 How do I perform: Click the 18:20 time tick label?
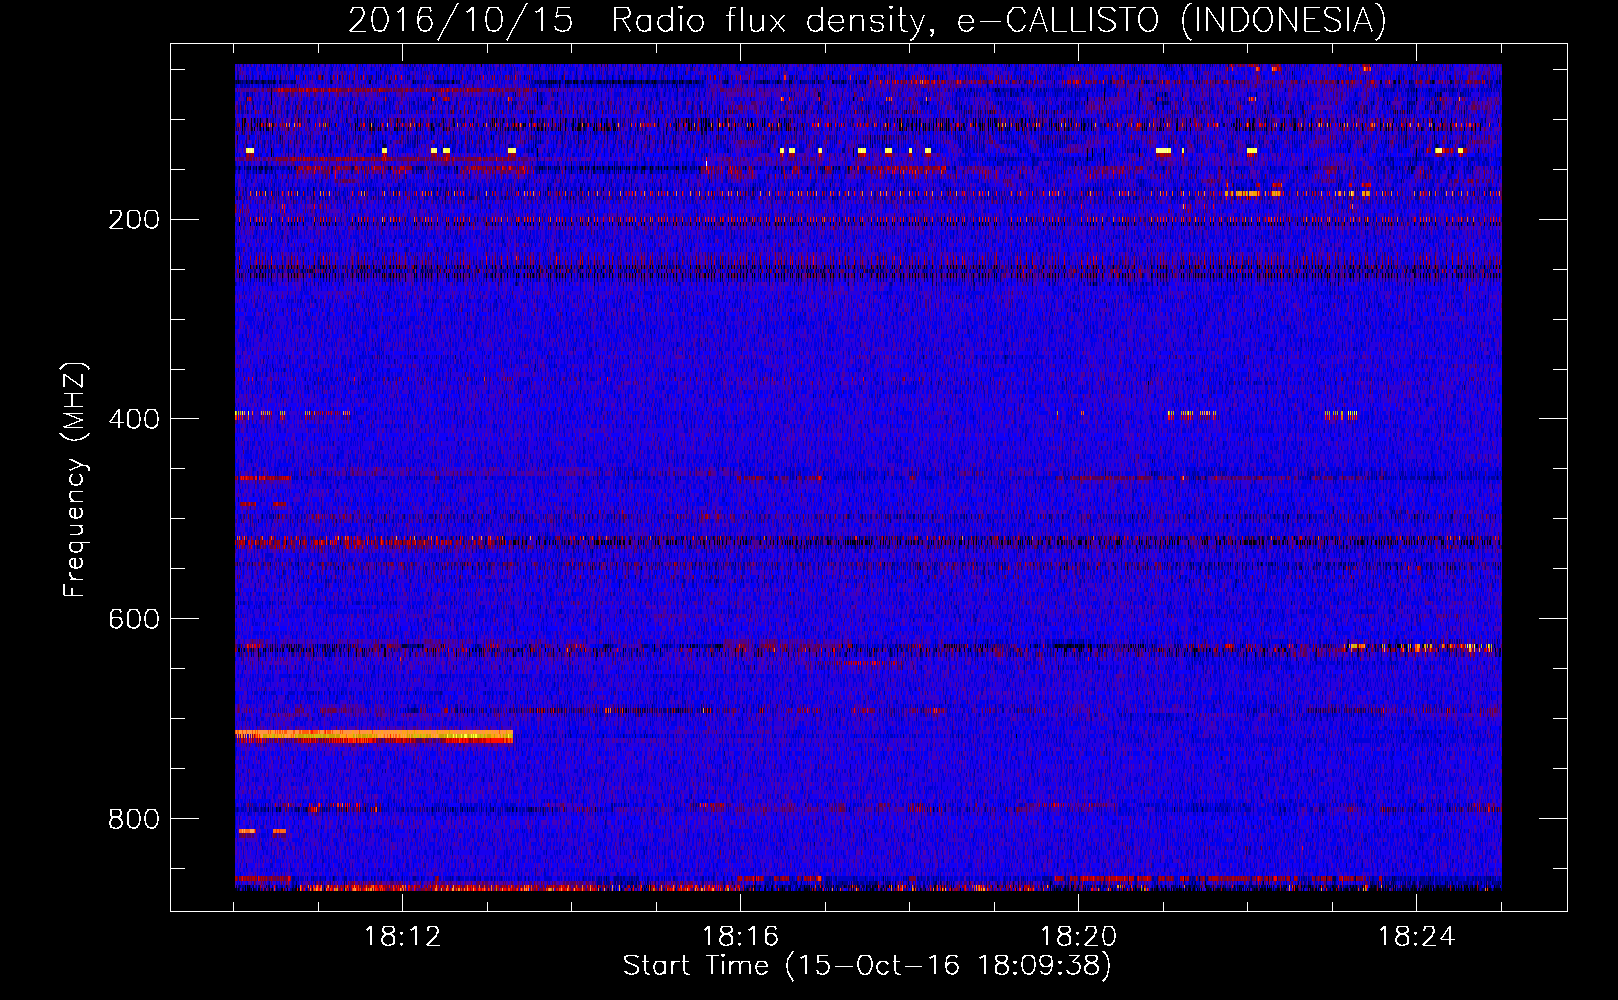(1078, 937)
